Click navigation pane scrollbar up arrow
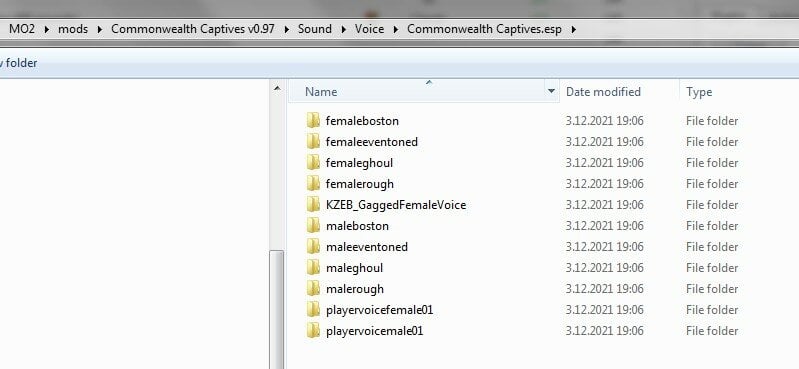The image size is (799, 369). point(277,88)
